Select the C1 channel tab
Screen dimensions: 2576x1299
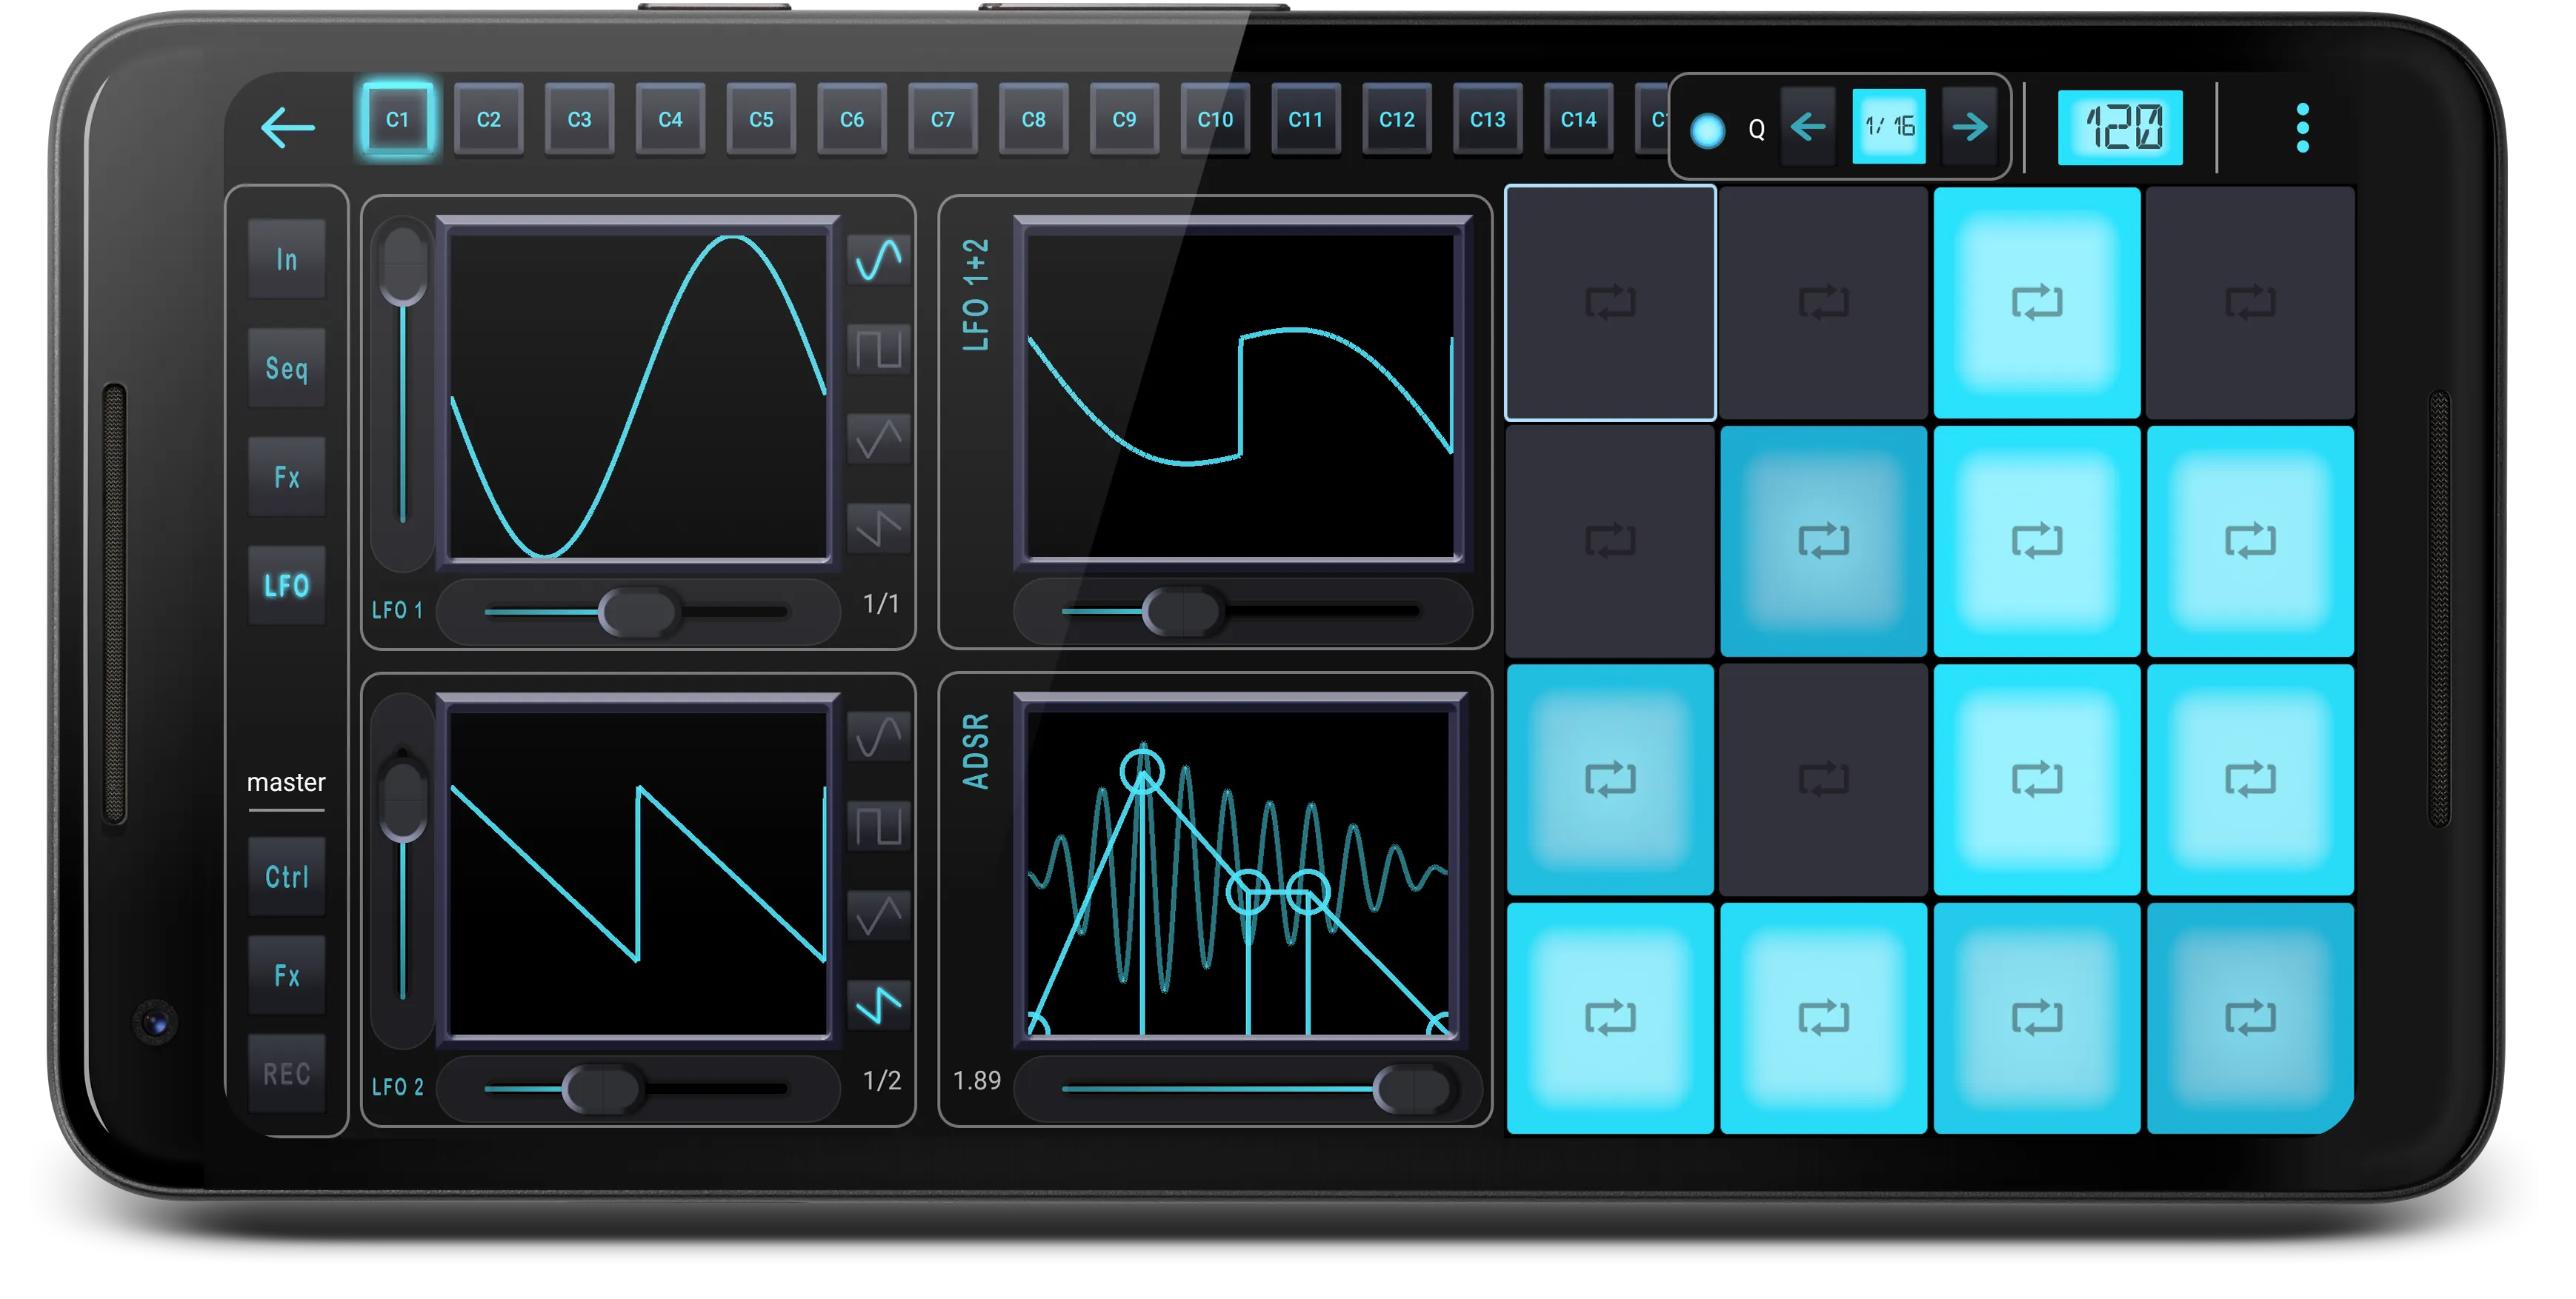point(397,119)
